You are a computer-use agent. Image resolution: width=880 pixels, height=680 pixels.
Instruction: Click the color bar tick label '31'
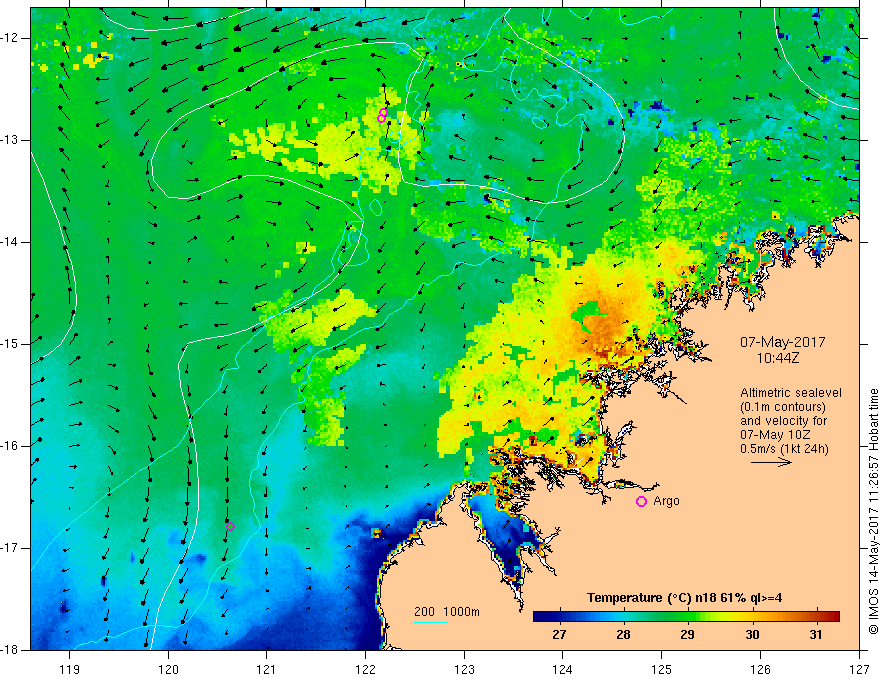[816, 635]
